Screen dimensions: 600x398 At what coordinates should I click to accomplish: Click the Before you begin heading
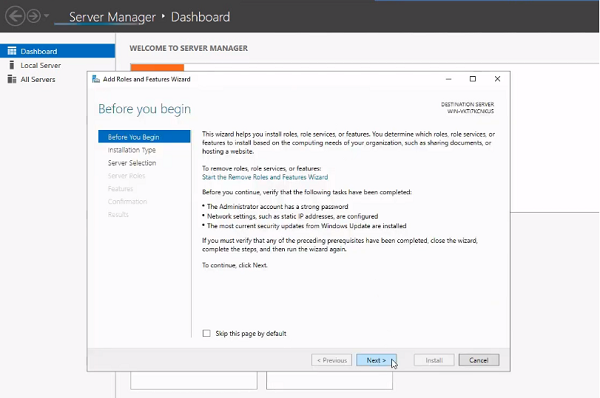point(145,109)
